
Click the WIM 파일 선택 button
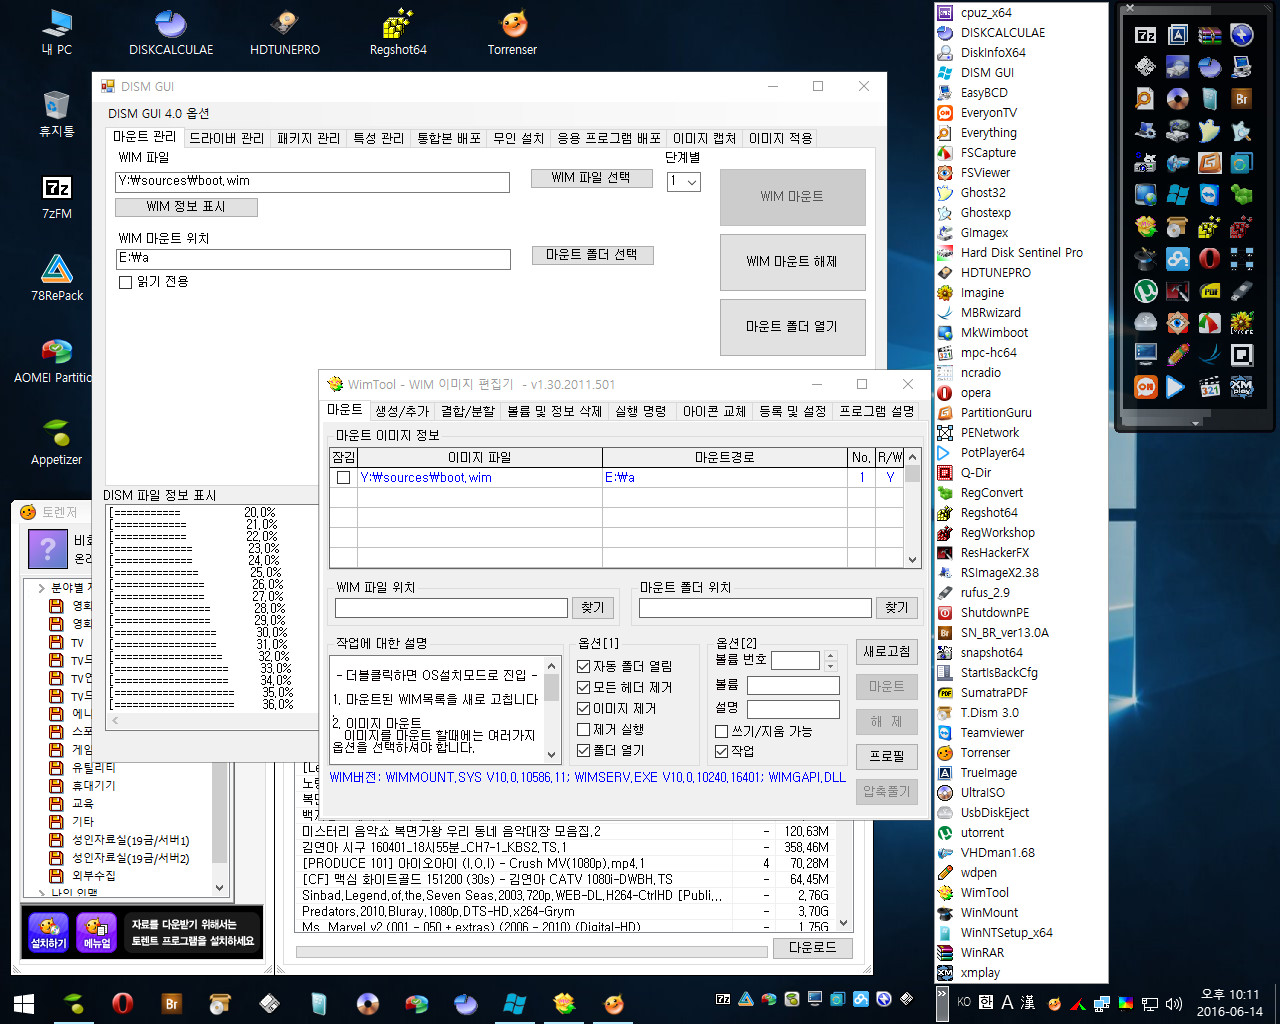(x=591, y=178)
